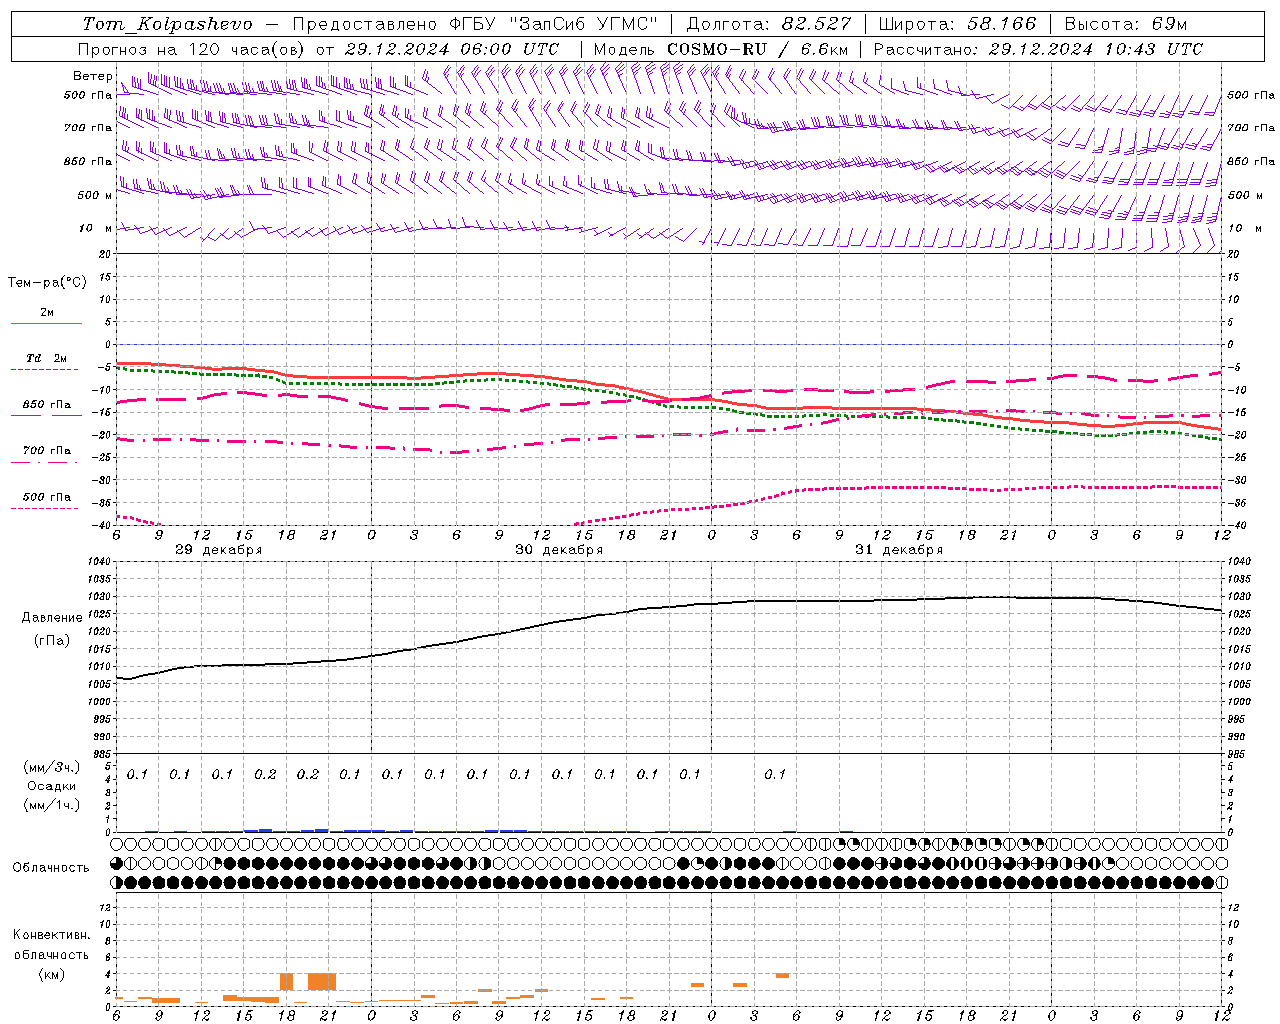Select the (км) unit under convective cloudiness
Image resolution: width=1280 pixels, height=1024 pixels.
click(x=51, y=974)
